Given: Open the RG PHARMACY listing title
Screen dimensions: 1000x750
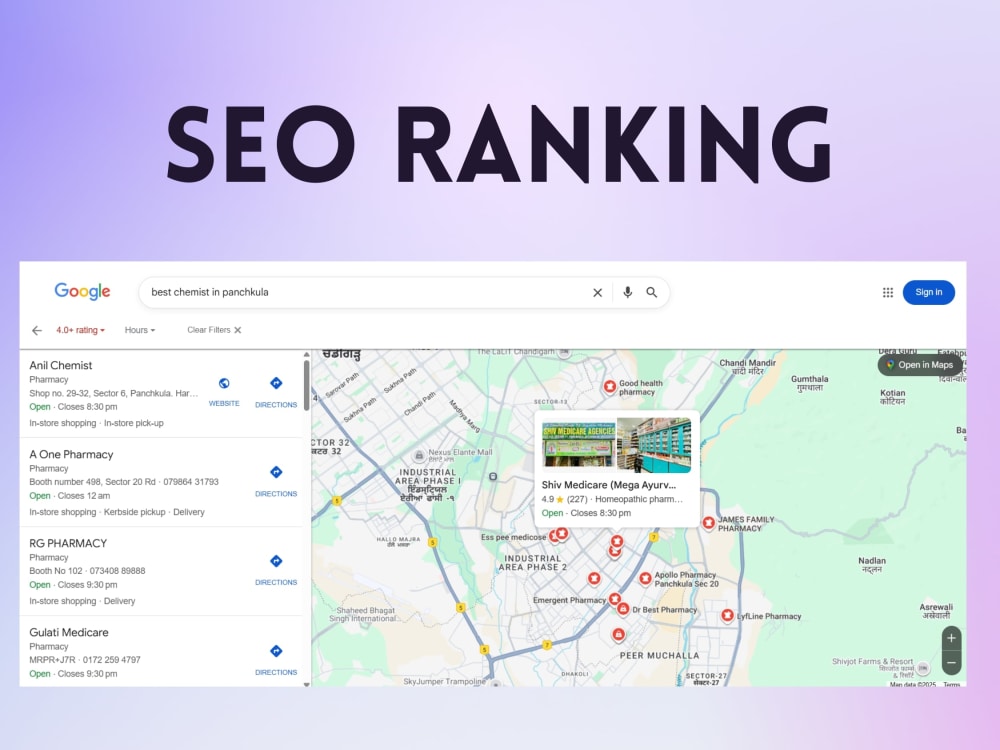Looking at the screenshot, I should coord(68,543).
